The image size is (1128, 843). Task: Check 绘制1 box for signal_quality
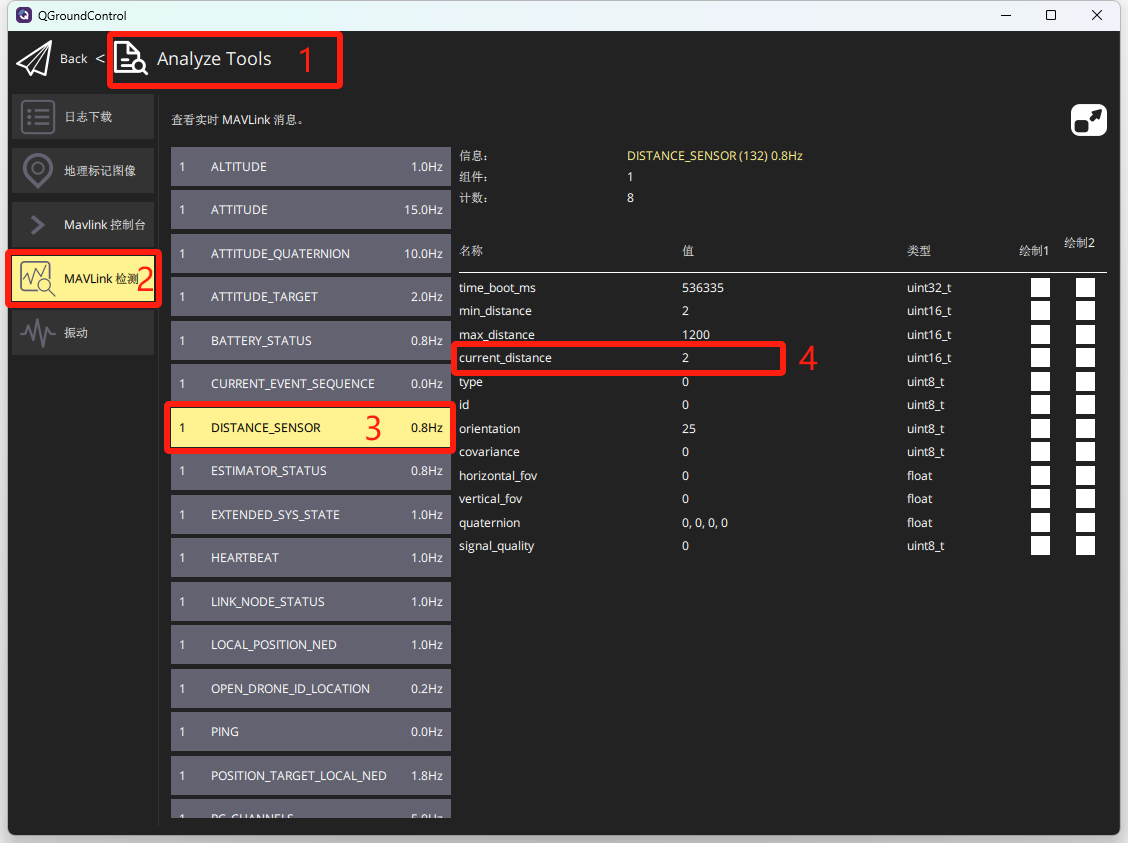tap(1040, 546)
